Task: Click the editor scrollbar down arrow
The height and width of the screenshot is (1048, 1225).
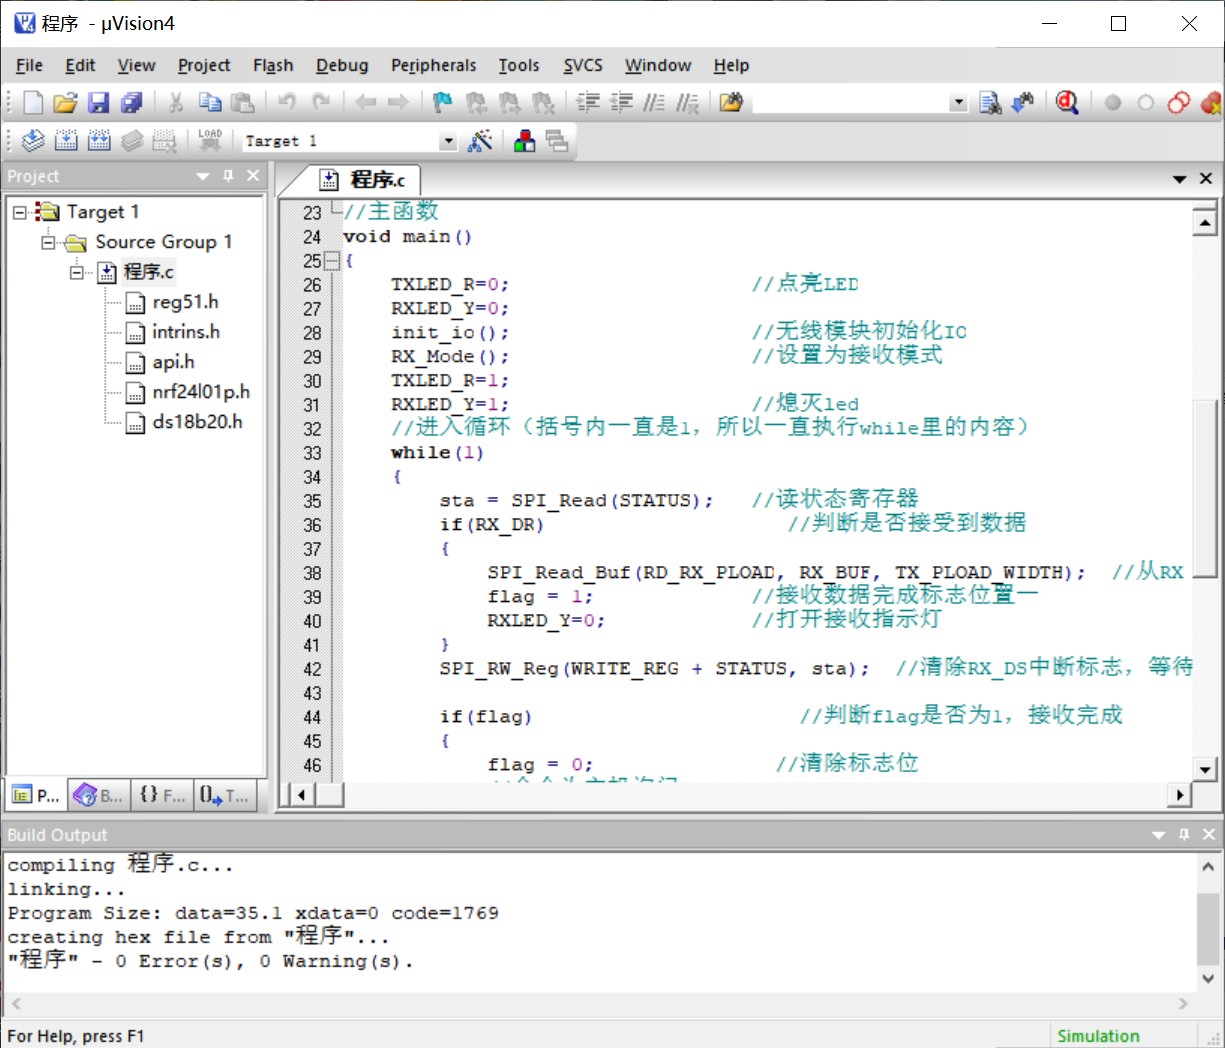Action: (x=1205, y=770)
